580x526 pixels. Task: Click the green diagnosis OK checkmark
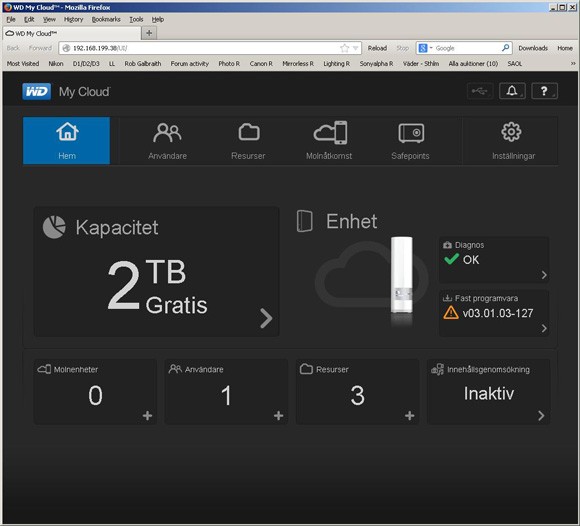(x=451, y=259)
